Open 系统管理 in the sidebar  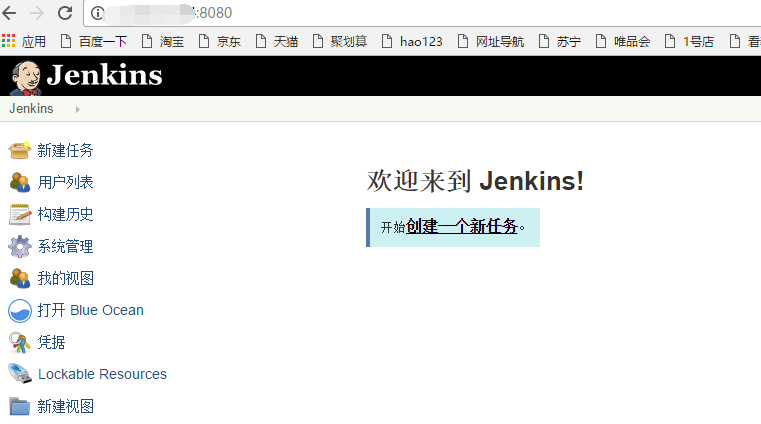click(66, 246)
